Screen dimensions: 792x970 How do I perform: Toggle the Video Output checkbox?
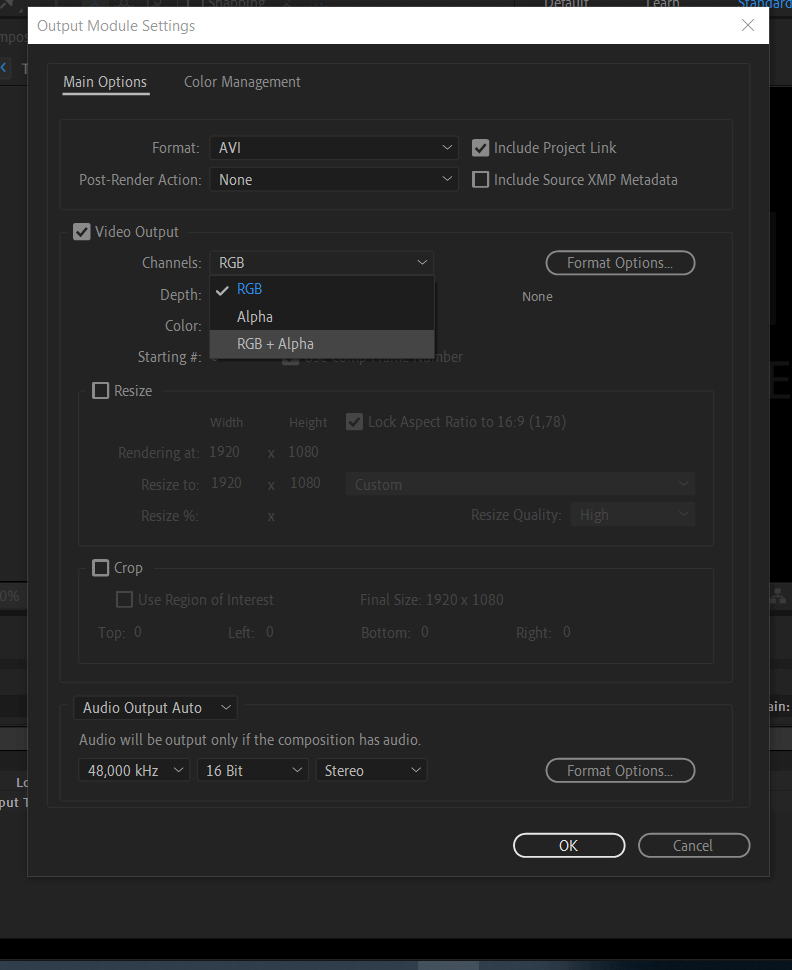point(82,232)
